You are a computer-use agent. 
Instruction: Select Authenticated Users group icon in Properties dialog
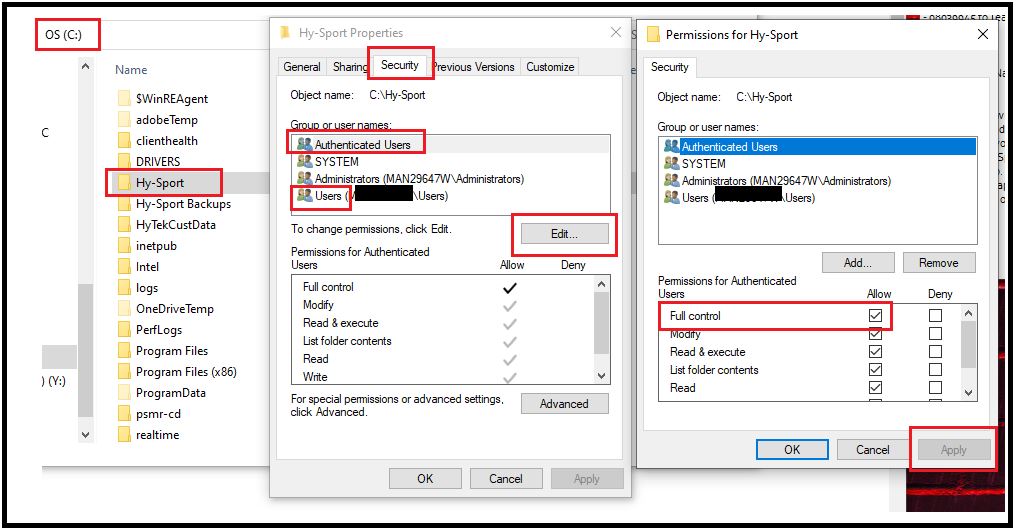coord(304,144)
